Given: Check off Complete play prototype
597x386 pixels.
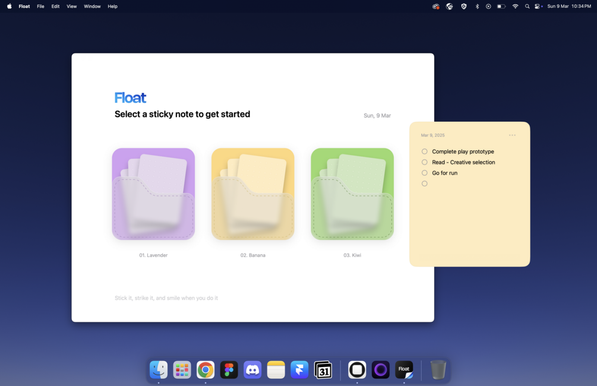Looking at the screenshot, I should [425, 151].
